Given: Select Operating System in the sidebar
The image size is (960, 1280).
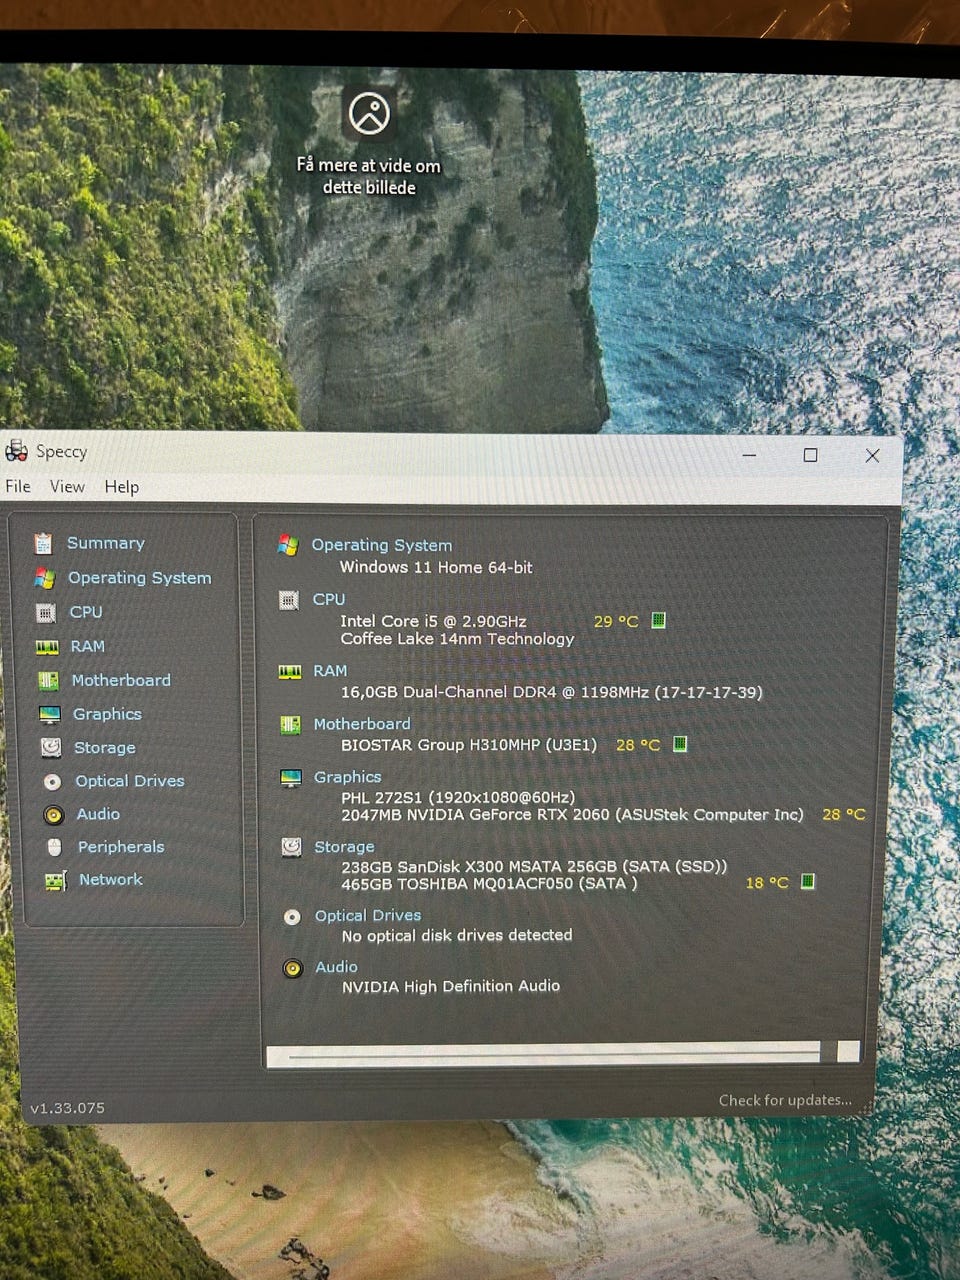Looking at the screenshot, I should [140, 578].
